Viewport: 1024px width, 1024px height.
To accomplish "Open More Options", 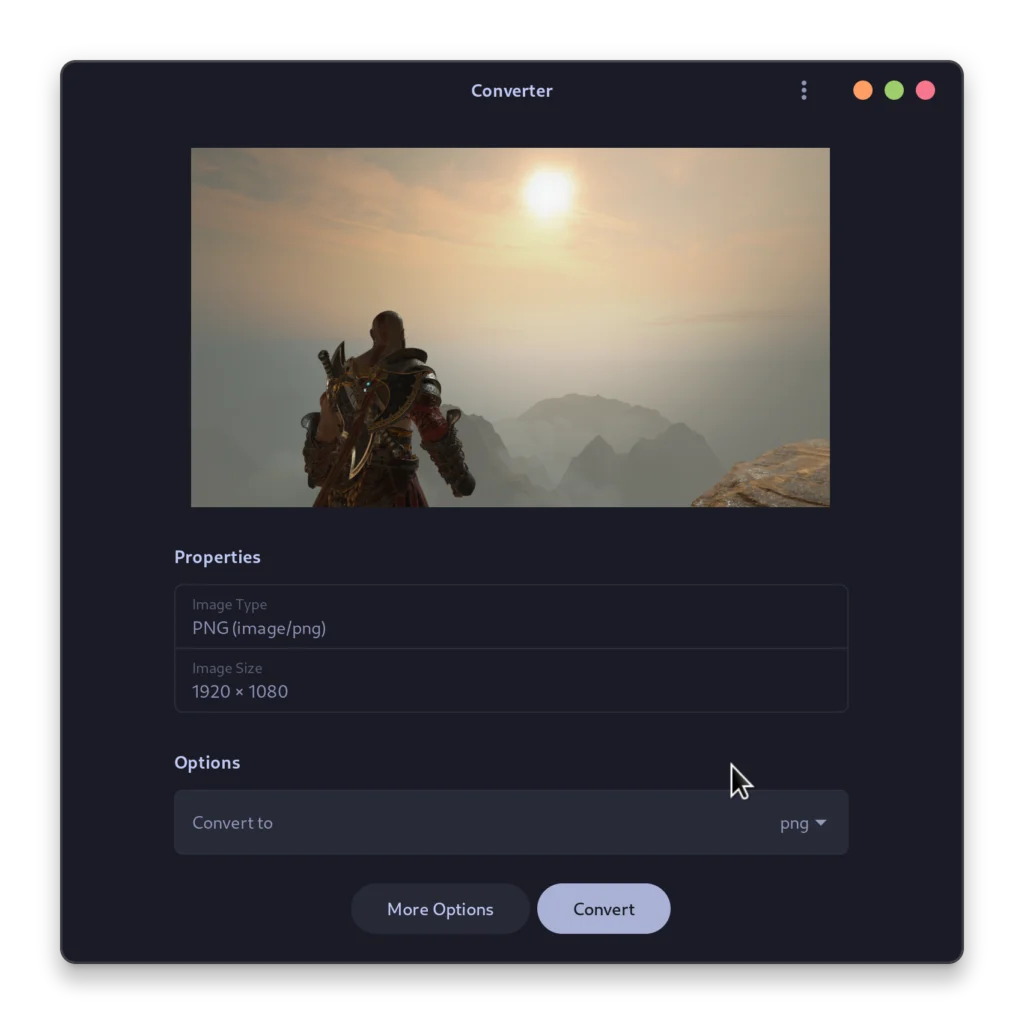I will [x=440, y=908].
